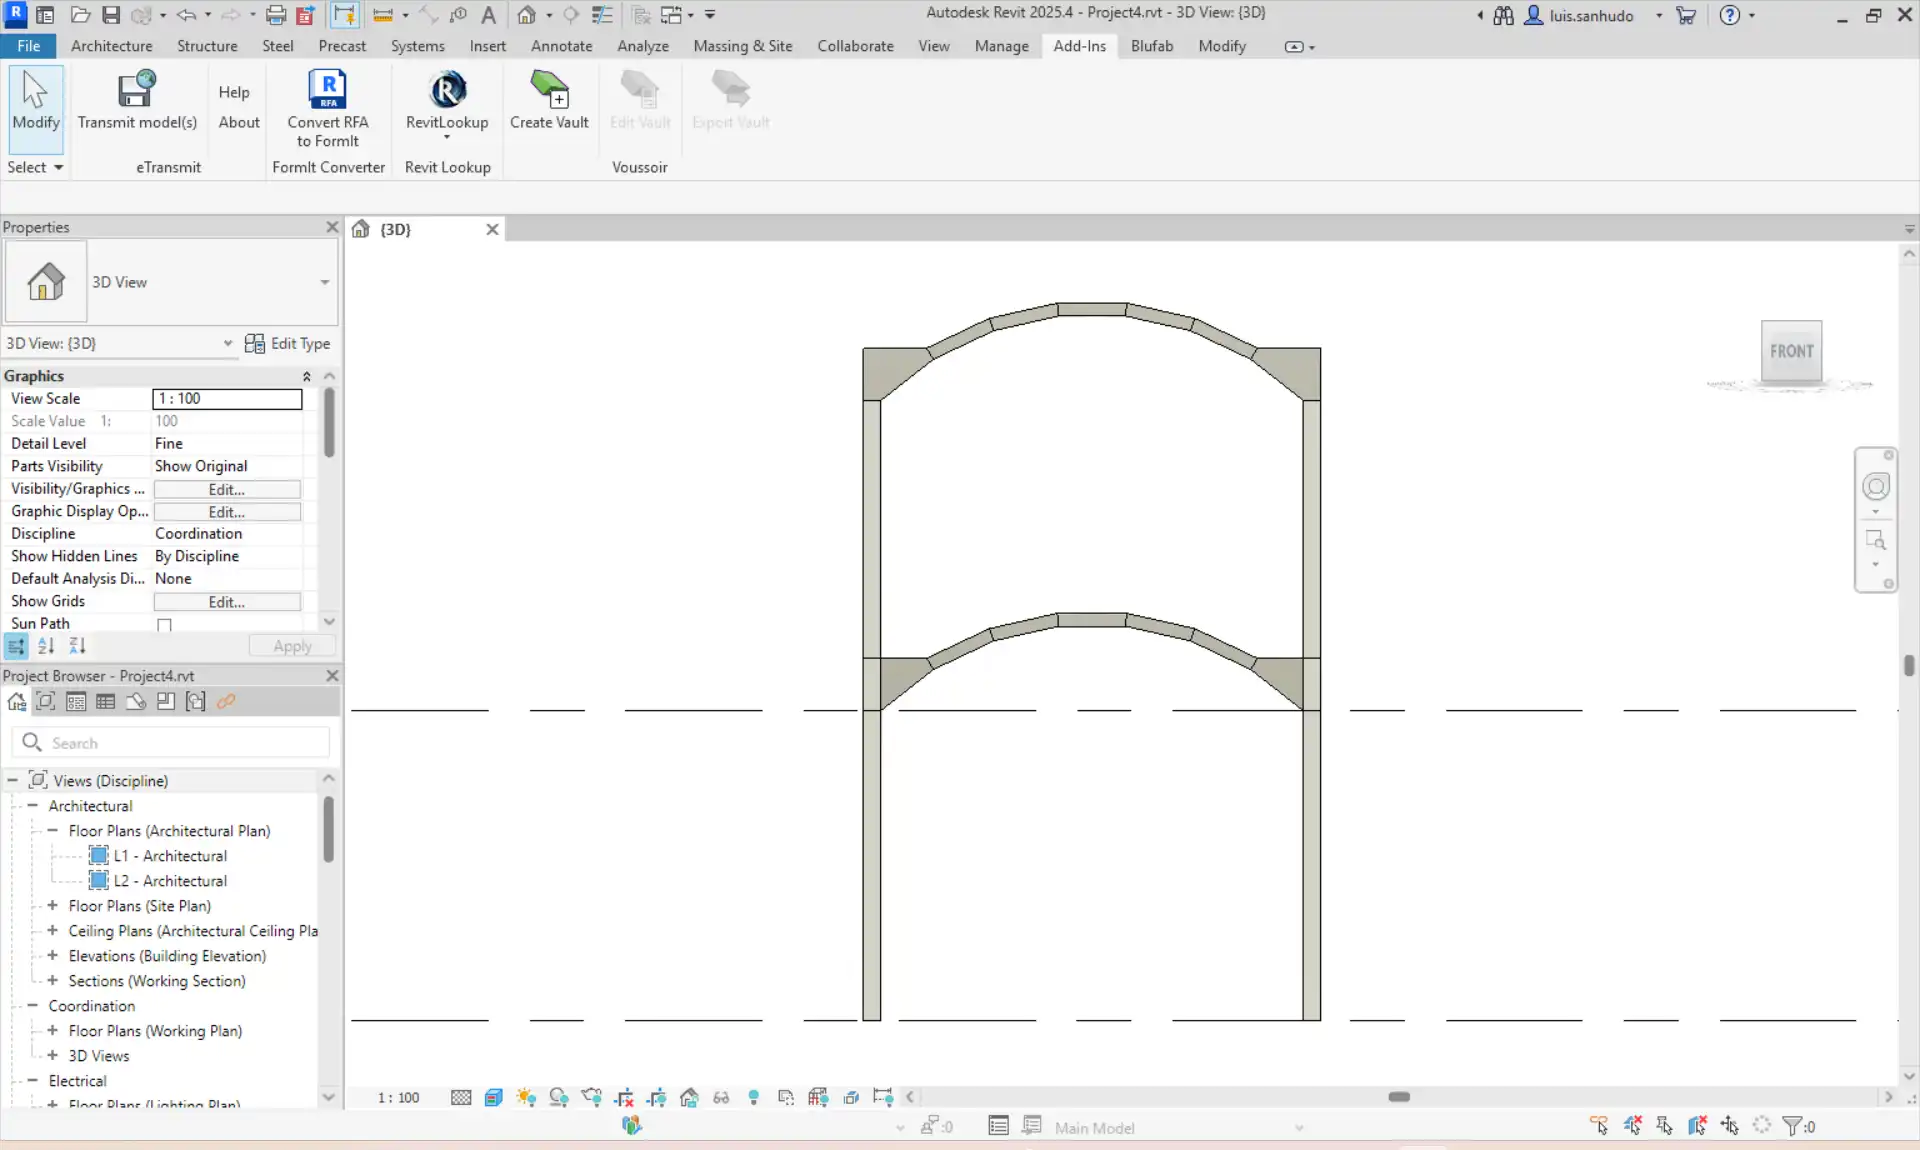Screen dimensions: 1920x1150
Task: Click the Edit Type button
Action: pos(288,344)
